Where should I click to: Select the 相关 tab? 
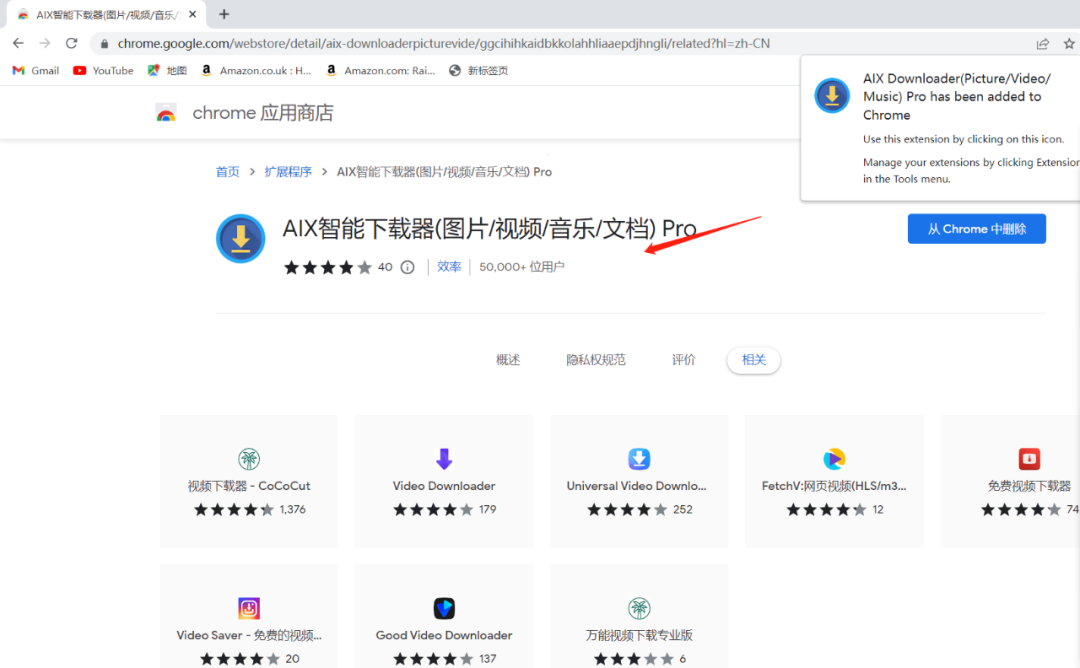[x=753, y=359]
